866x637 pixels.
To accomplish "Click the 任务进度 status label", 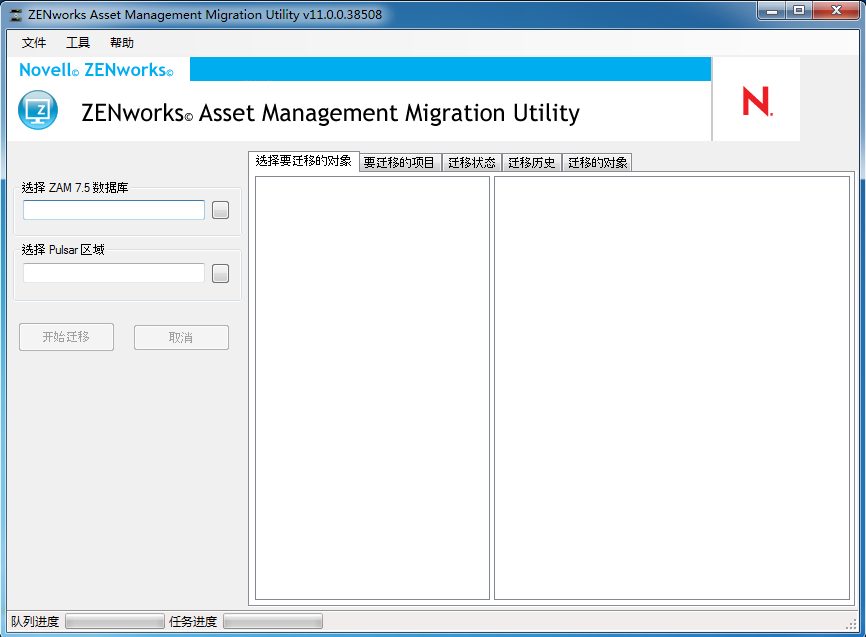I will click(x=193, y=622).
